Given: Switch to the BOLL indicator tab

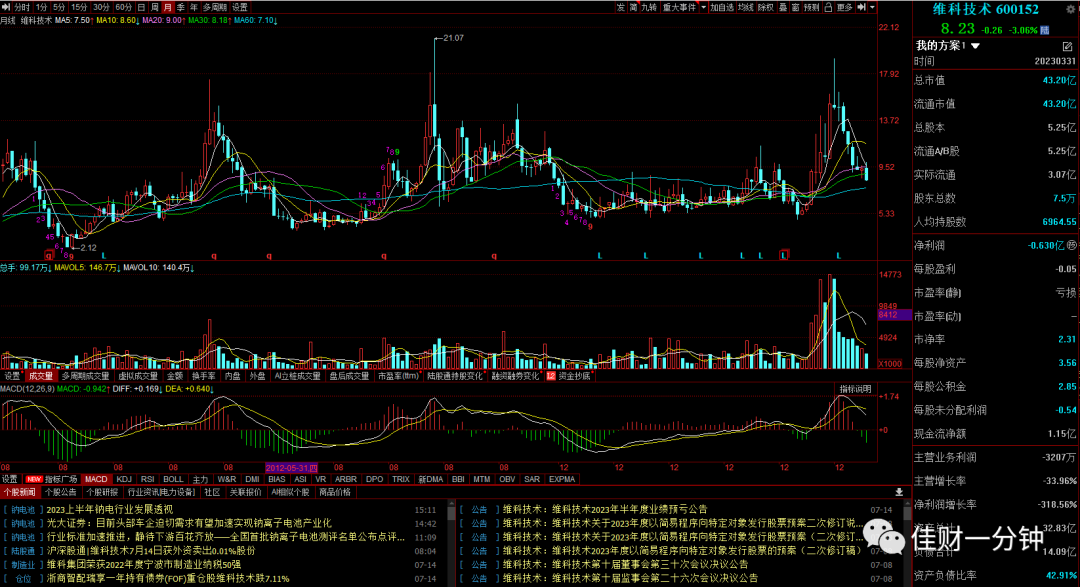Looking at the screenshot, I should coord(174,479).
